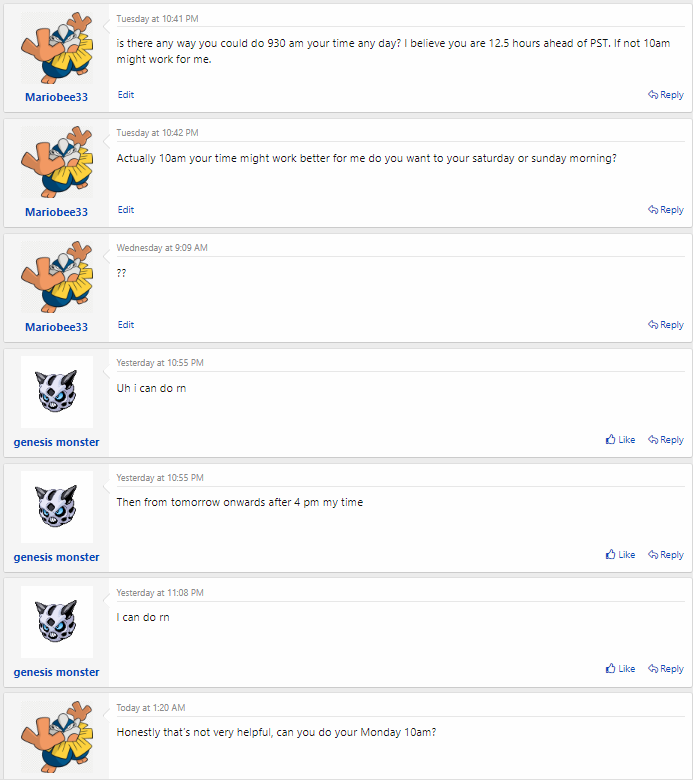
Task: Click the 'Today at 1:20 AM' timestamp
Action: click(x=151, y=708)
